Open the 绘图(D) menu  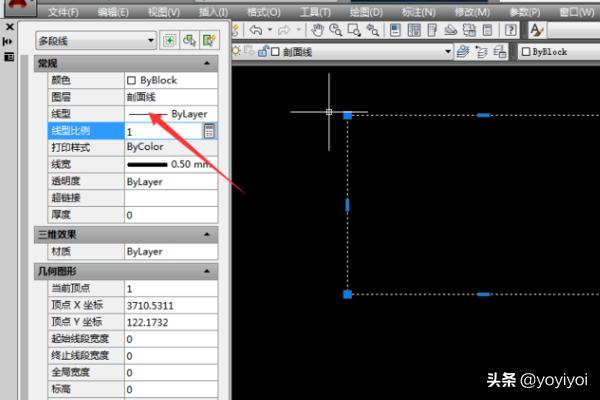tap(366, 12)
